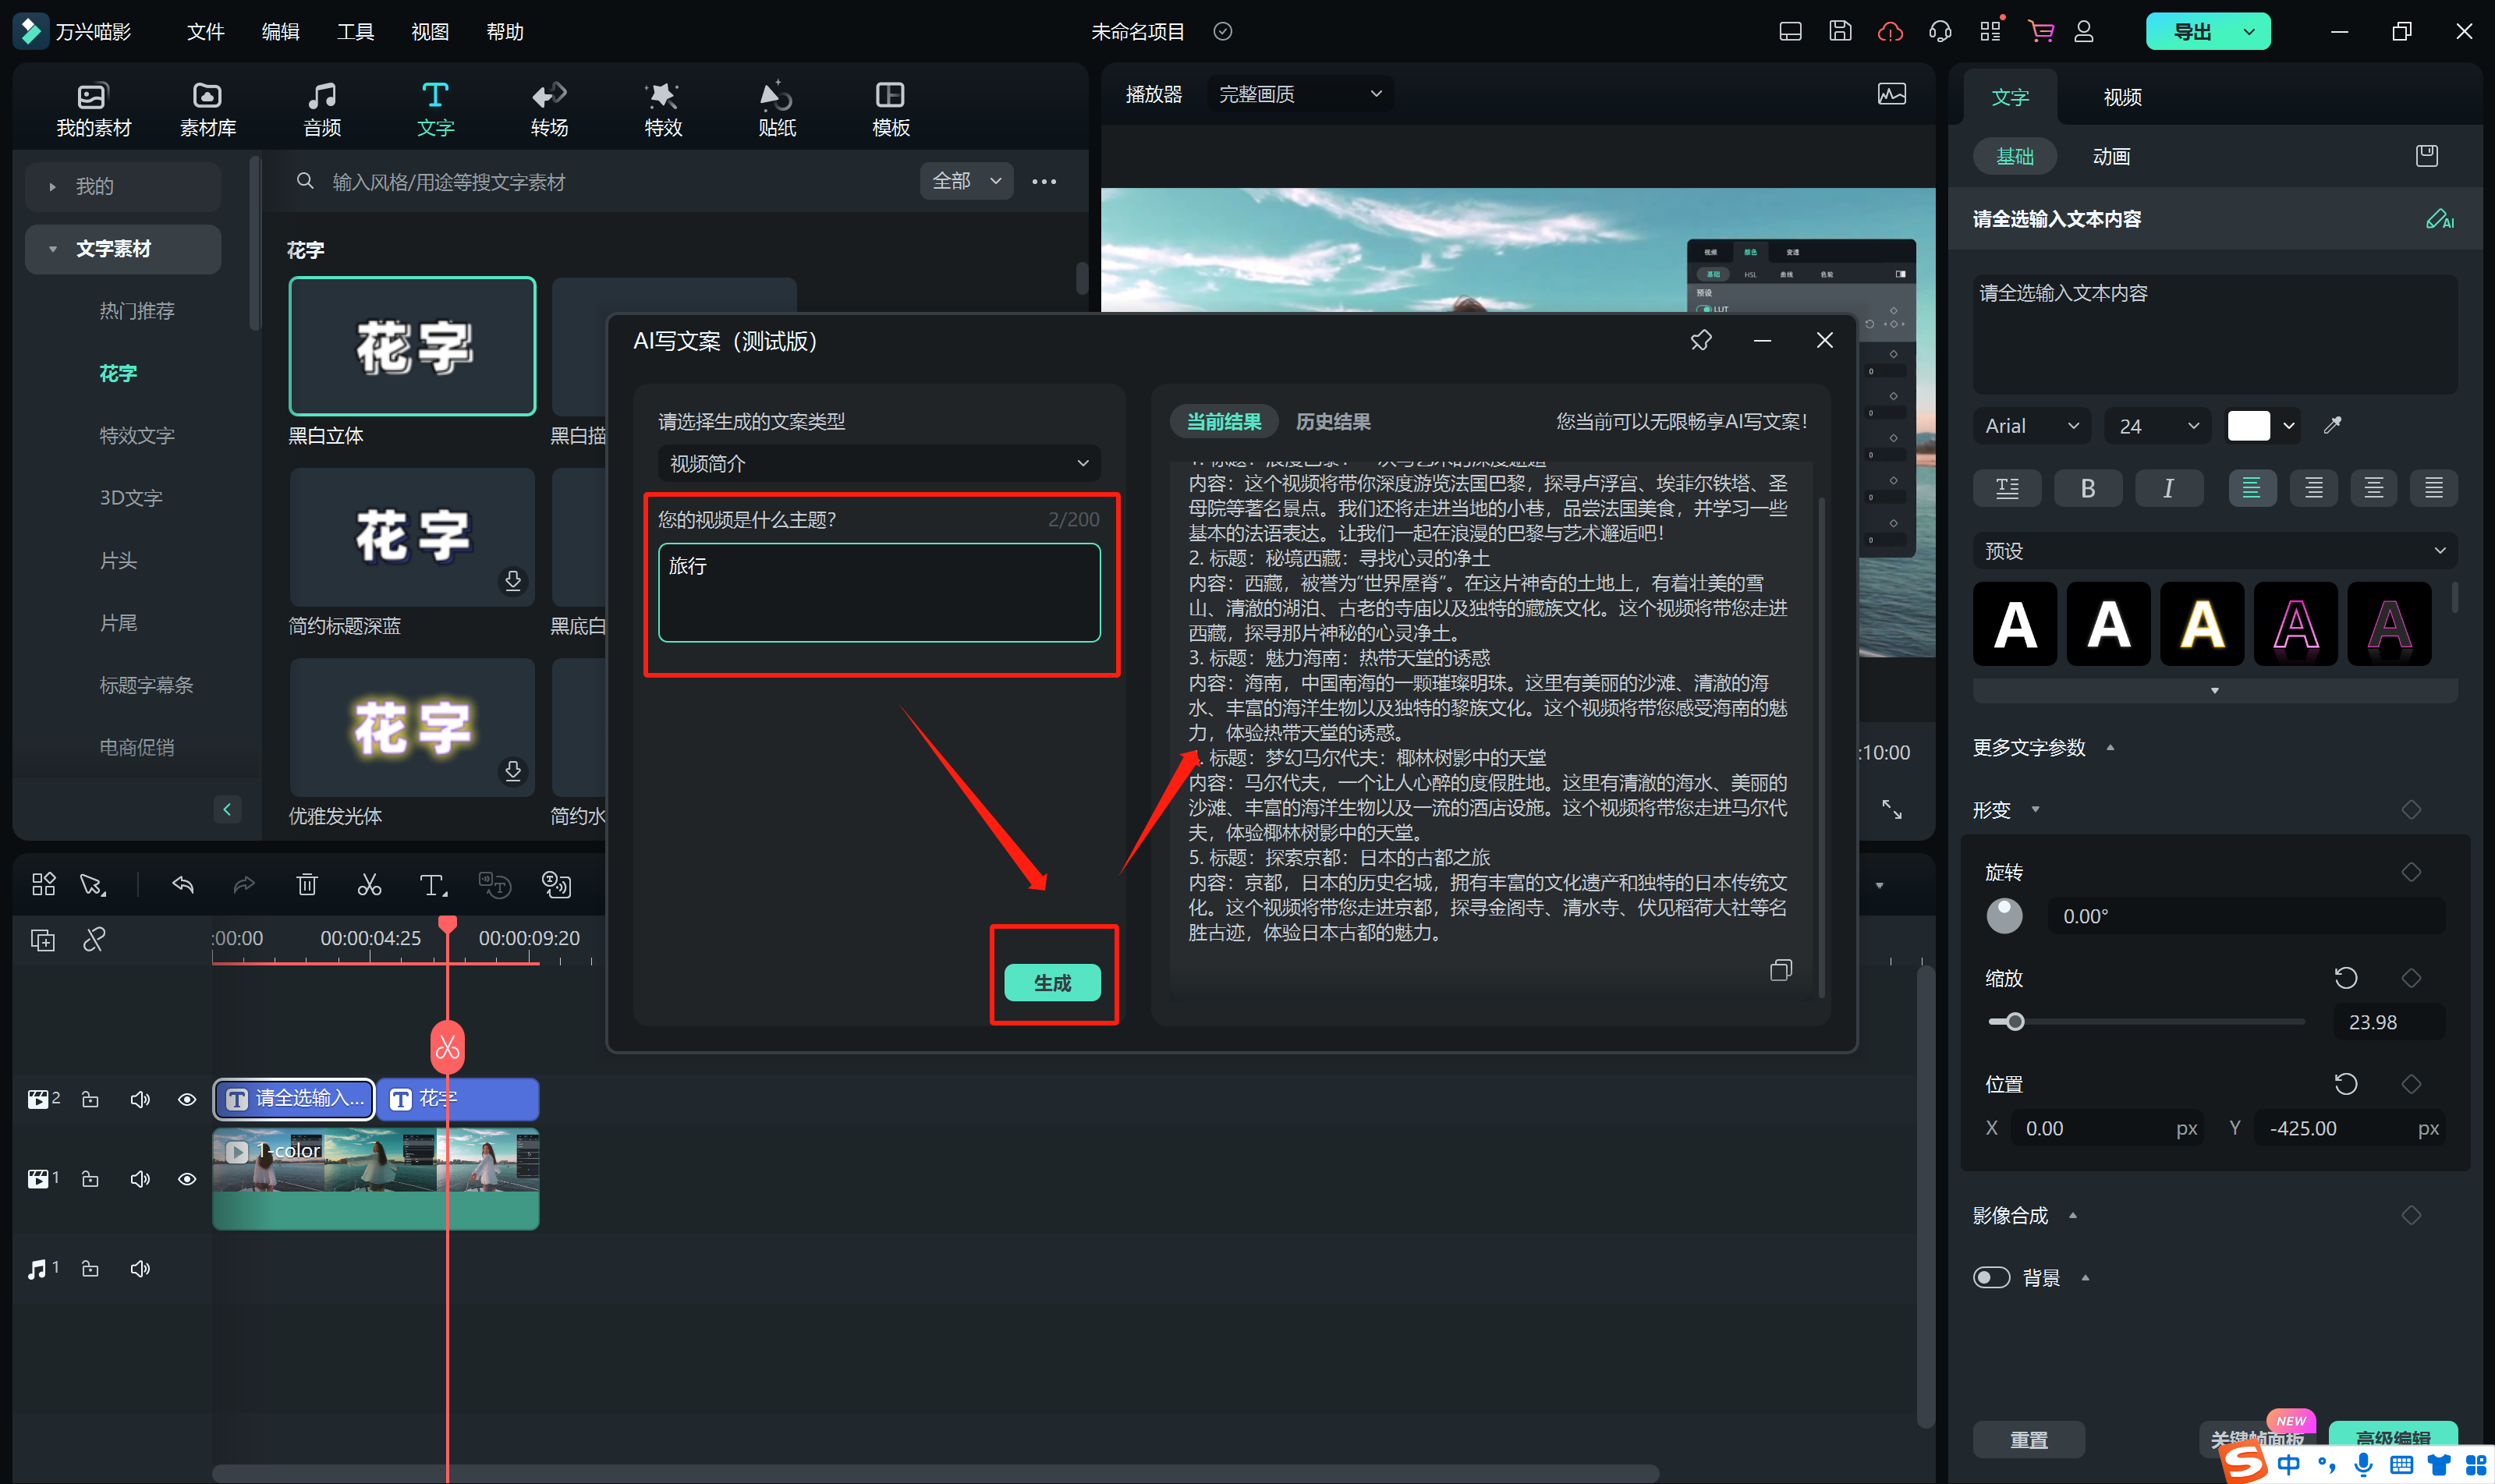Screen dimensions: 2495x1484
Task: Click the undo arrow in timeline toolbar
Action: 183,885
